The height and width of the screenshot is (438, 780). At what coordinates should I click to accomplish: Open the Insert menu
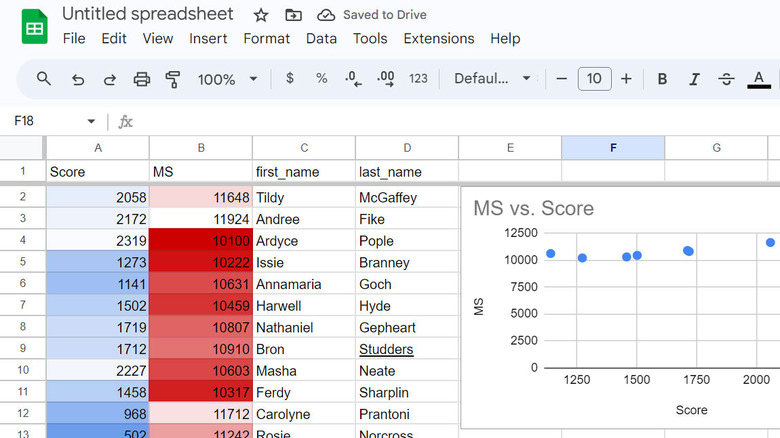[x=208, y=39]
